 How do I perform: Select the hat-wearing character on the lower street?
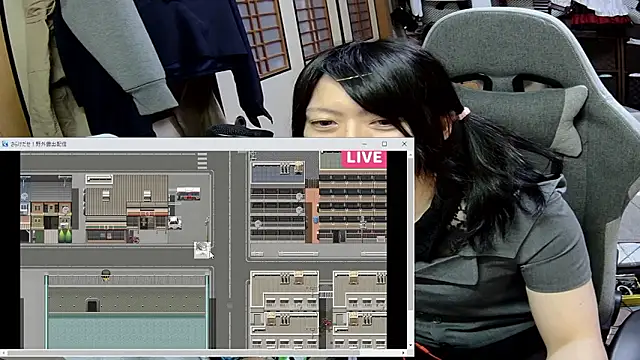point(106,274)
